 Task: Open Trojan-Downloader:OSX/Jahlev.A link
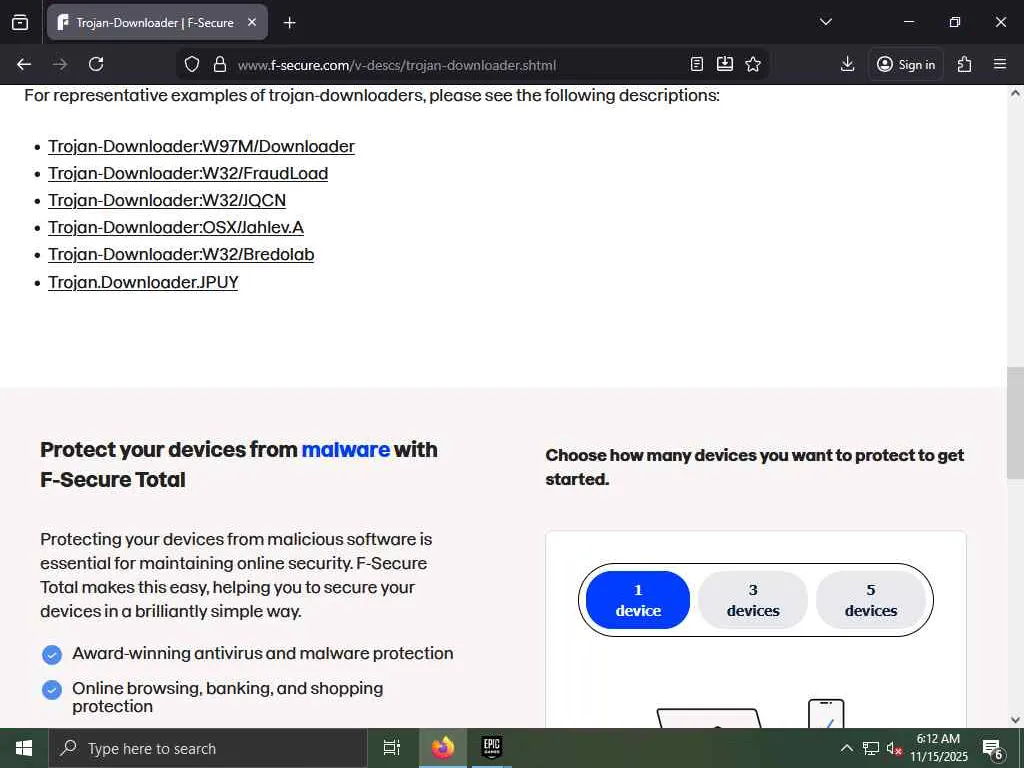(176, 227)
